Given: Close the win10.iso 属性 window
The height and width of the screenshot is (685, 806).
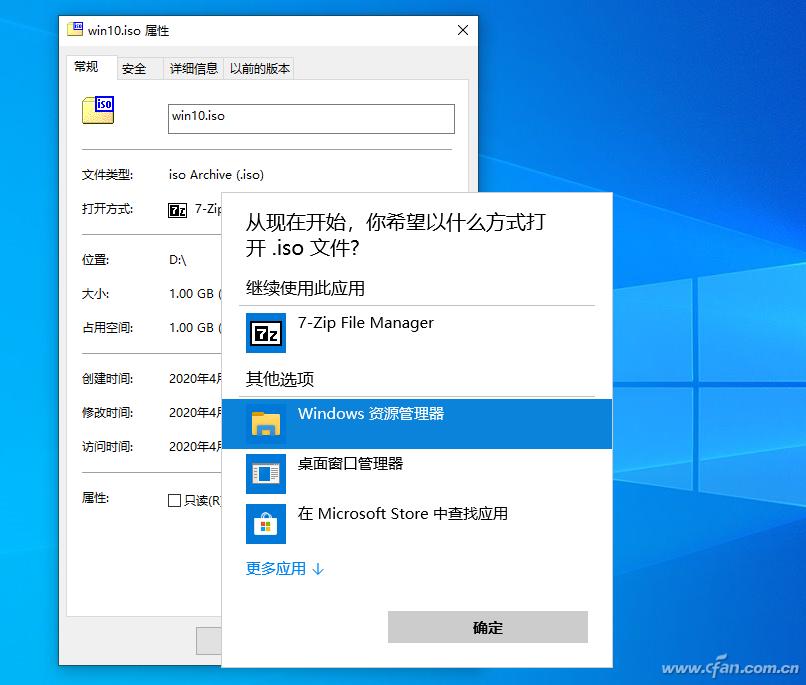Looking at the screenshot, I should [463, 30].
